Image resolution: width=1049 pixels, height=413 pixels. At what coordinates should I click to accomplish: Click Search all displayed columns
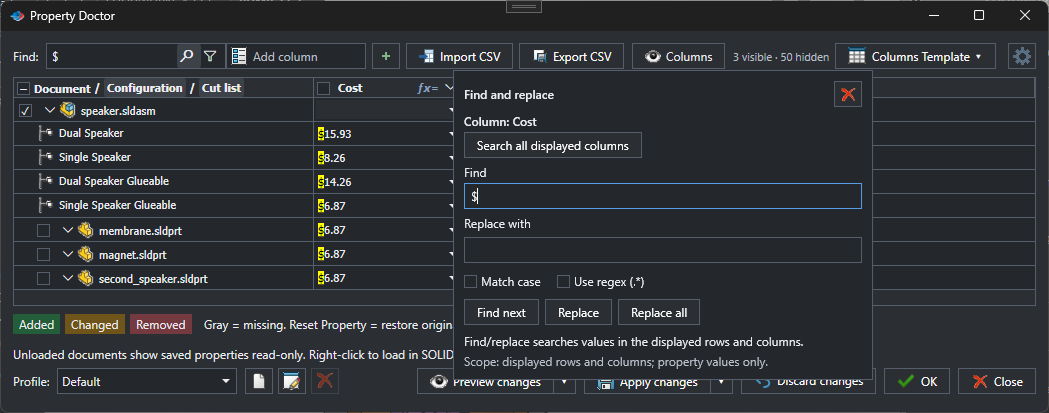(x=553, y=145)
